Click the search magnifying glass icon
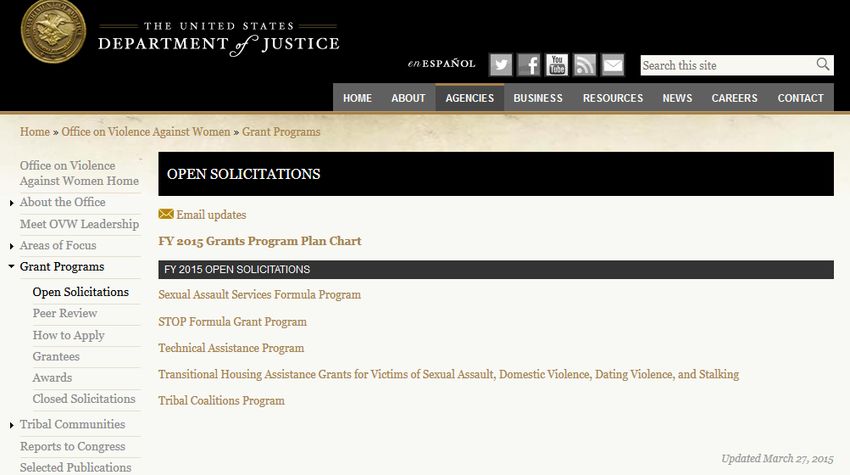This screenshot has width=850, height=475. click(823, 65)
